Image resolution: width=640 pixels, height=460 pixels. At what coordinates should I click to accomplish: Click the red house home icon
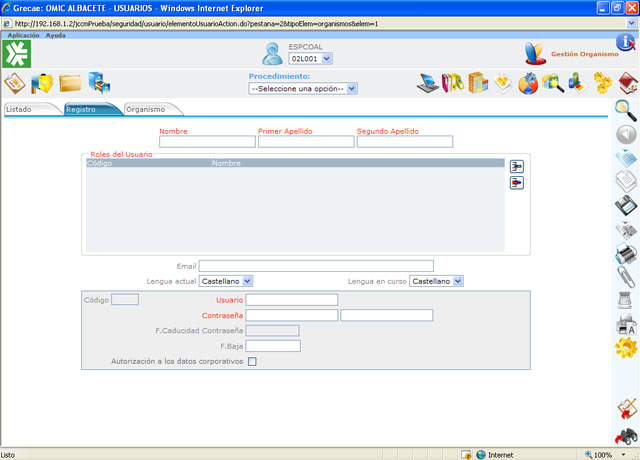(628, 83)
